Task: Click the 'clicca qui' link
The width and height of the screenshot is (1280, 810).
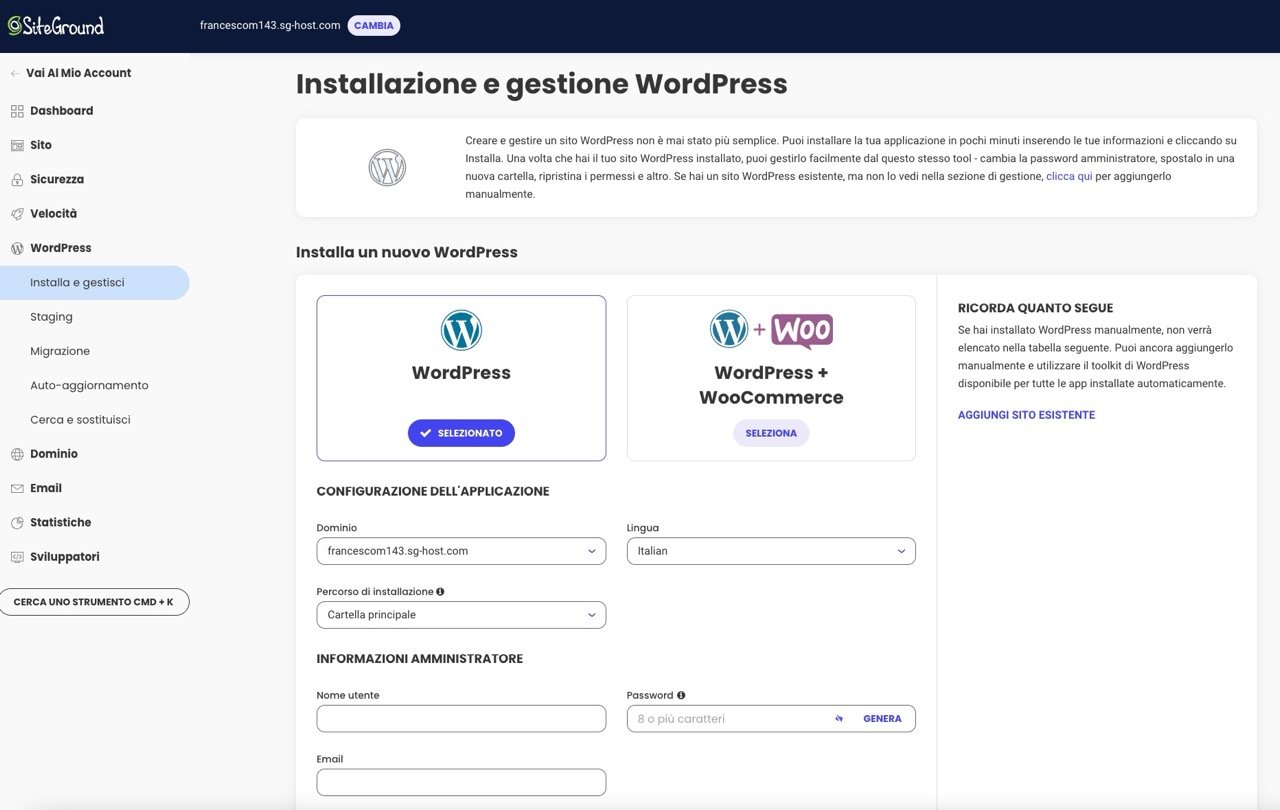Action: tap(1069, 176)
